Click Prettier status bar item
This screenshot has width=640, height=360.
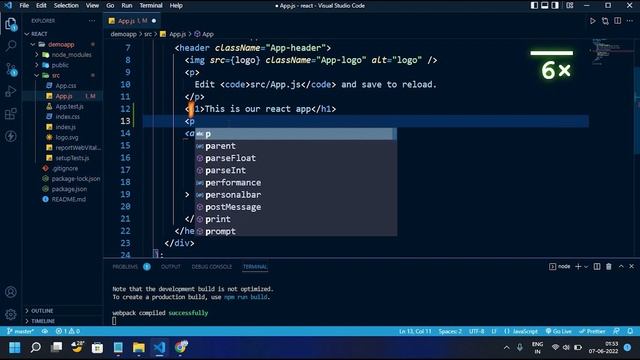point(592,331)
